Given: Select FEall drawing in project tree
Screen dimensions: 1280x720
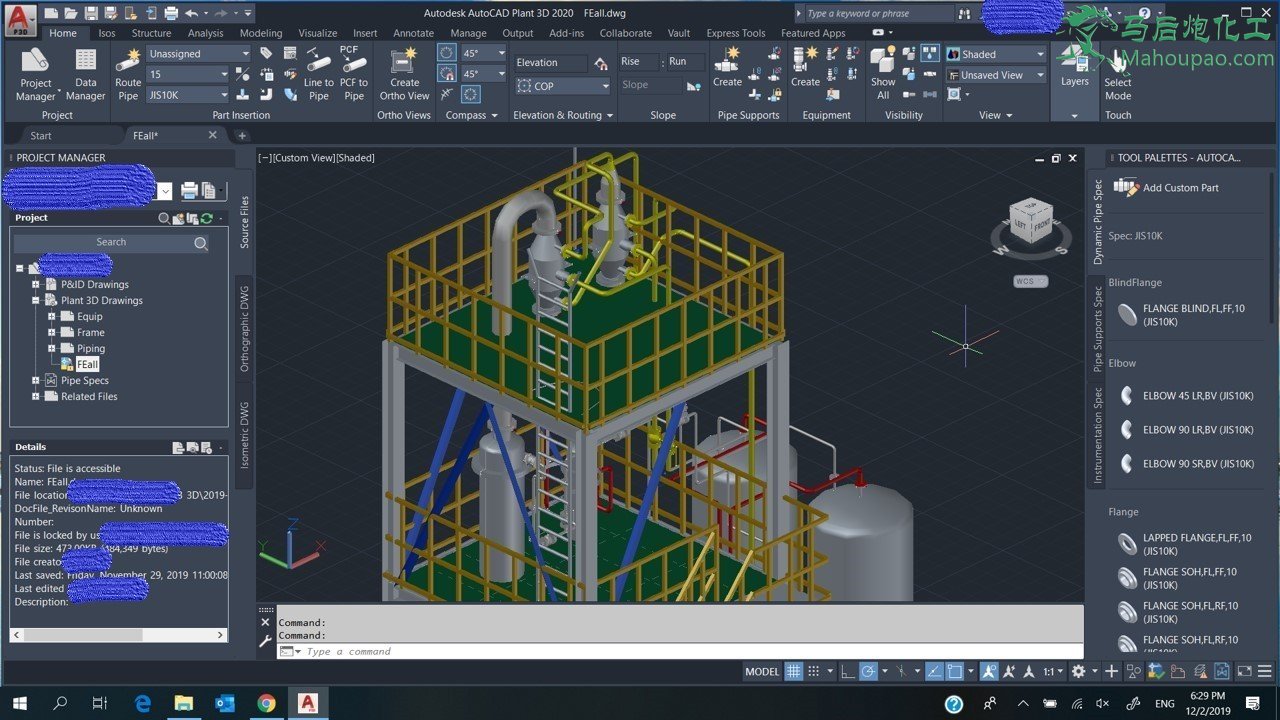Looking at the screenshot, I should pos(87,364).
